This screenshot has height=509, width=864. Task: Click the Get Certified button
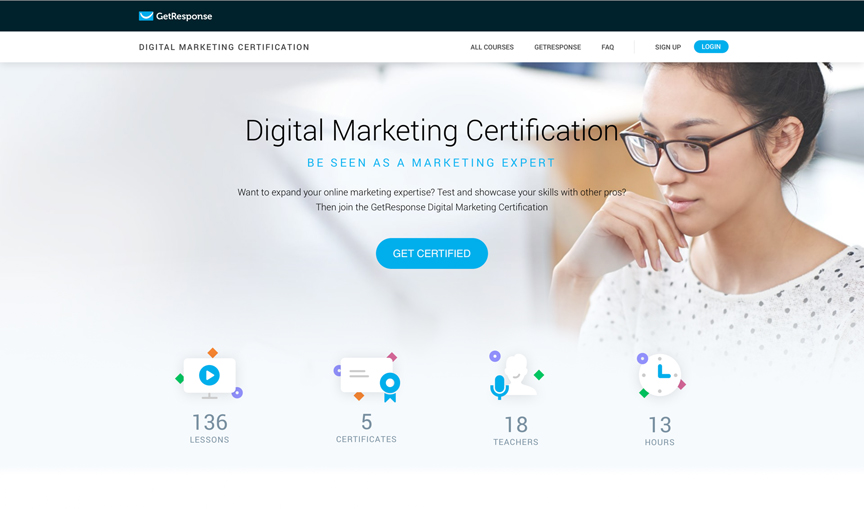pyautogui.click(x=431, y=253)
